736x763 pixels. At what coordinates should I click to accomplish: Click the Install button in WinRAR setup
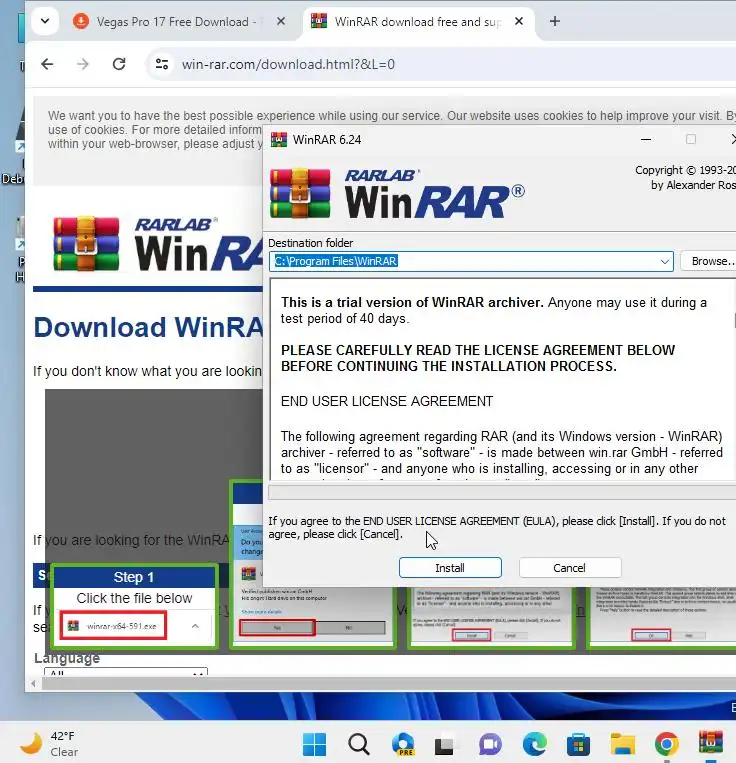[450, 568]
